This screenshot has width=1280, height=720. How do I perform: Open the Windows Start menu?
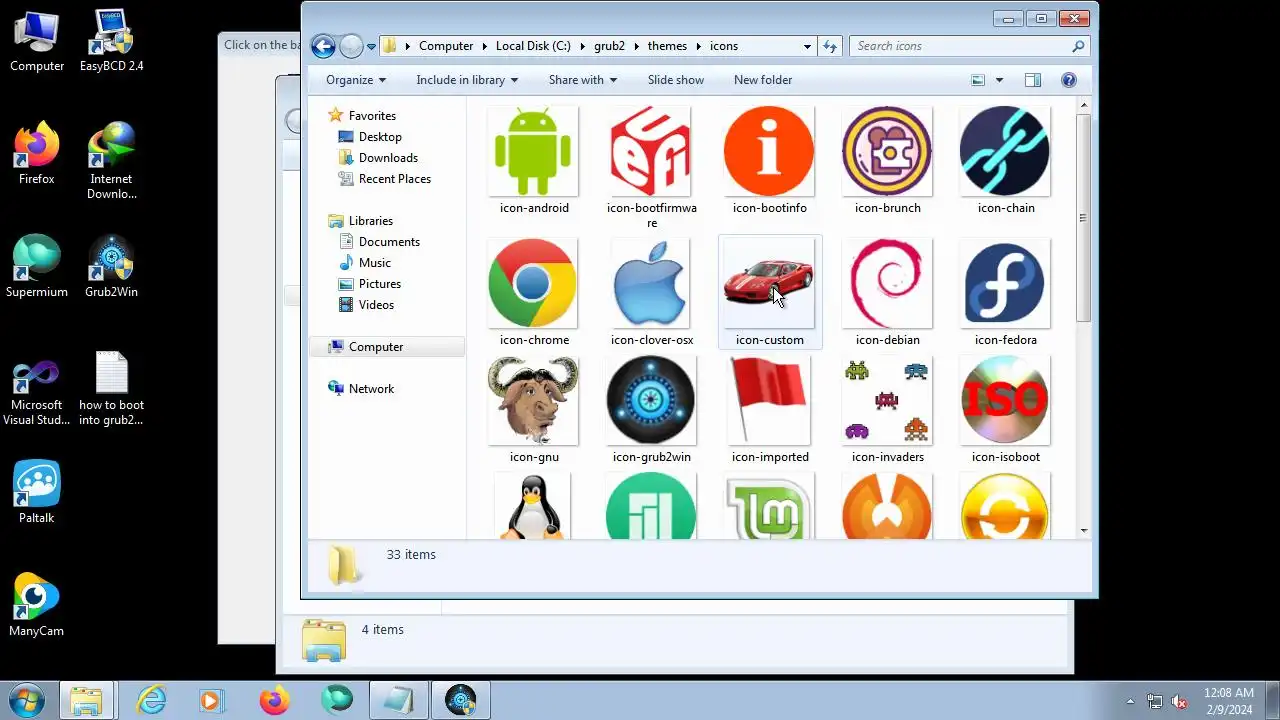click(x=26, y=700)
